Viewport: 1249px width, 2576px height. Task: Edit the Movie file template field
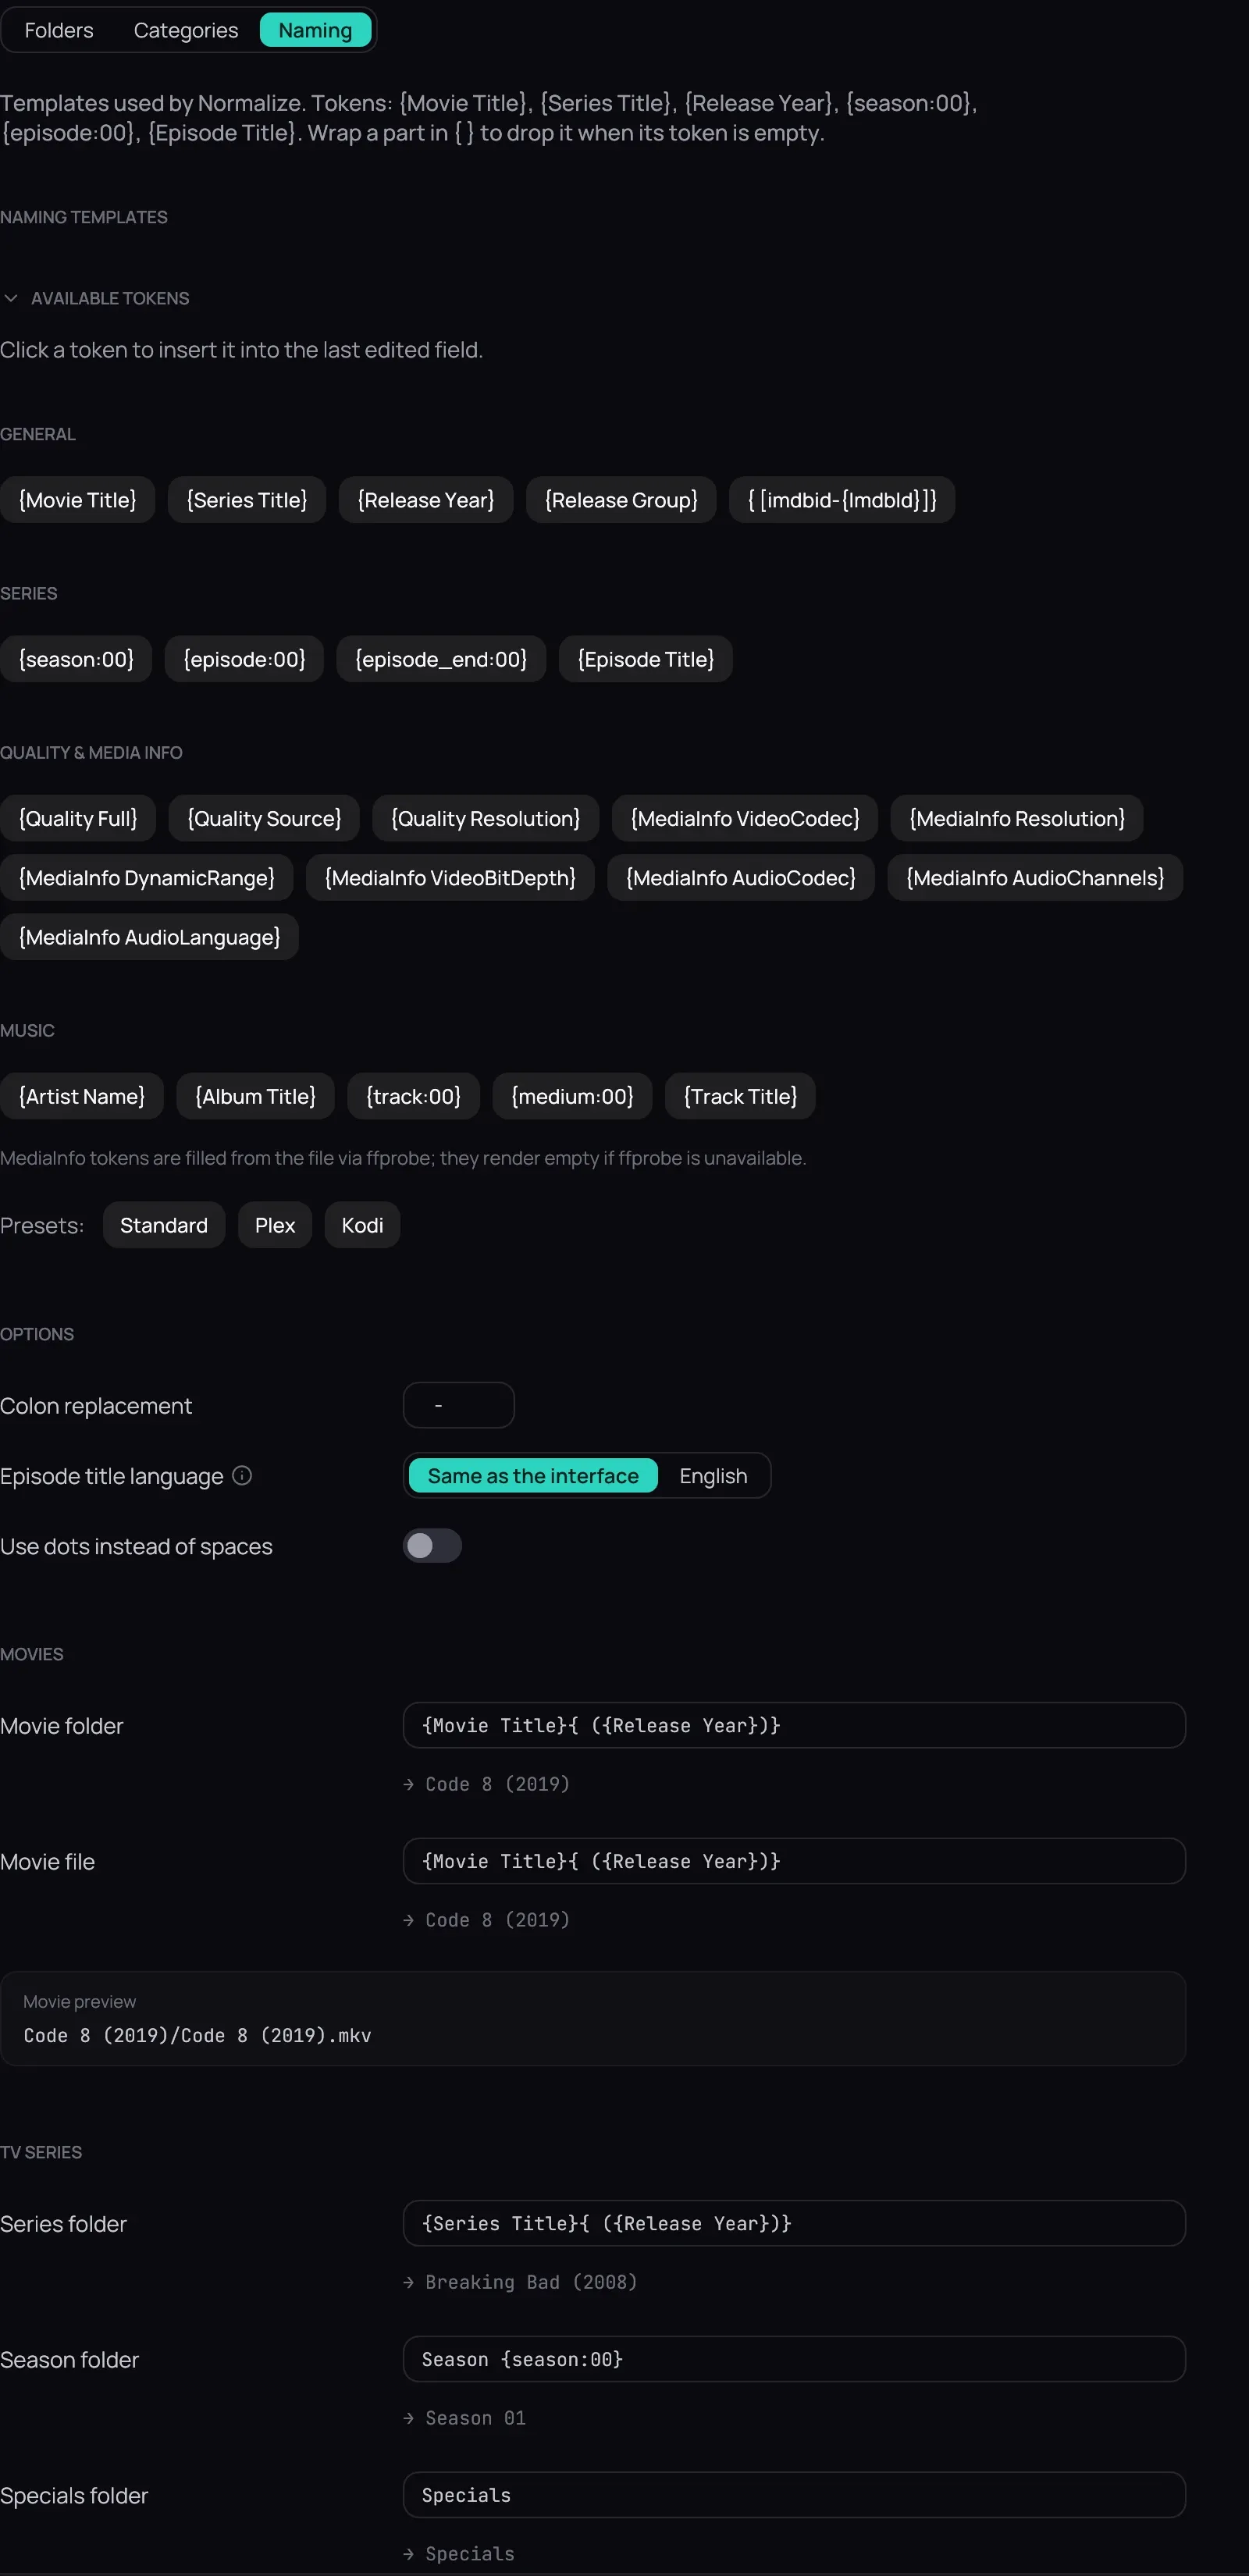[x=794, y=1861]
